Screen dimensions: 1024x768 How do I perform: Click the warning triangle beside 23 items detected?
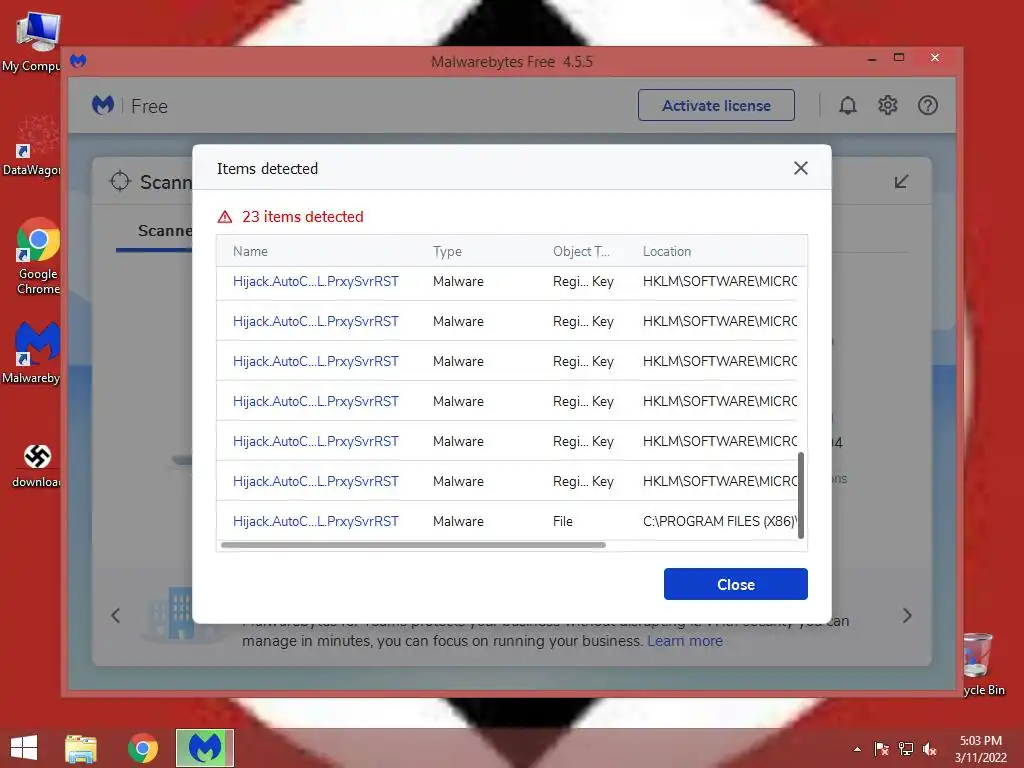pos(225,217)
